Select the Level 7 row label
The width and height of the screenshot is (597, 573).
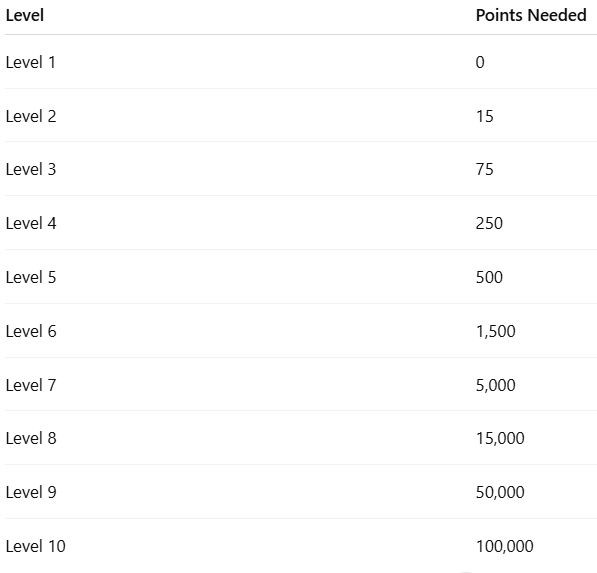coord(31,385)
